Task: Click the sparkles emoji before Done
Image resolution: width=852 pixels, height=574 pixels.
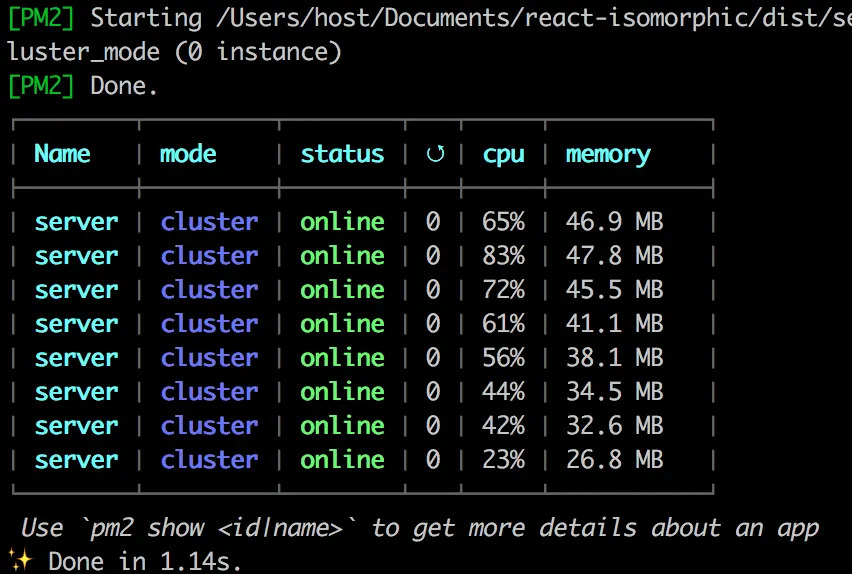Action: pyautogui.click(x=21, y=560)
